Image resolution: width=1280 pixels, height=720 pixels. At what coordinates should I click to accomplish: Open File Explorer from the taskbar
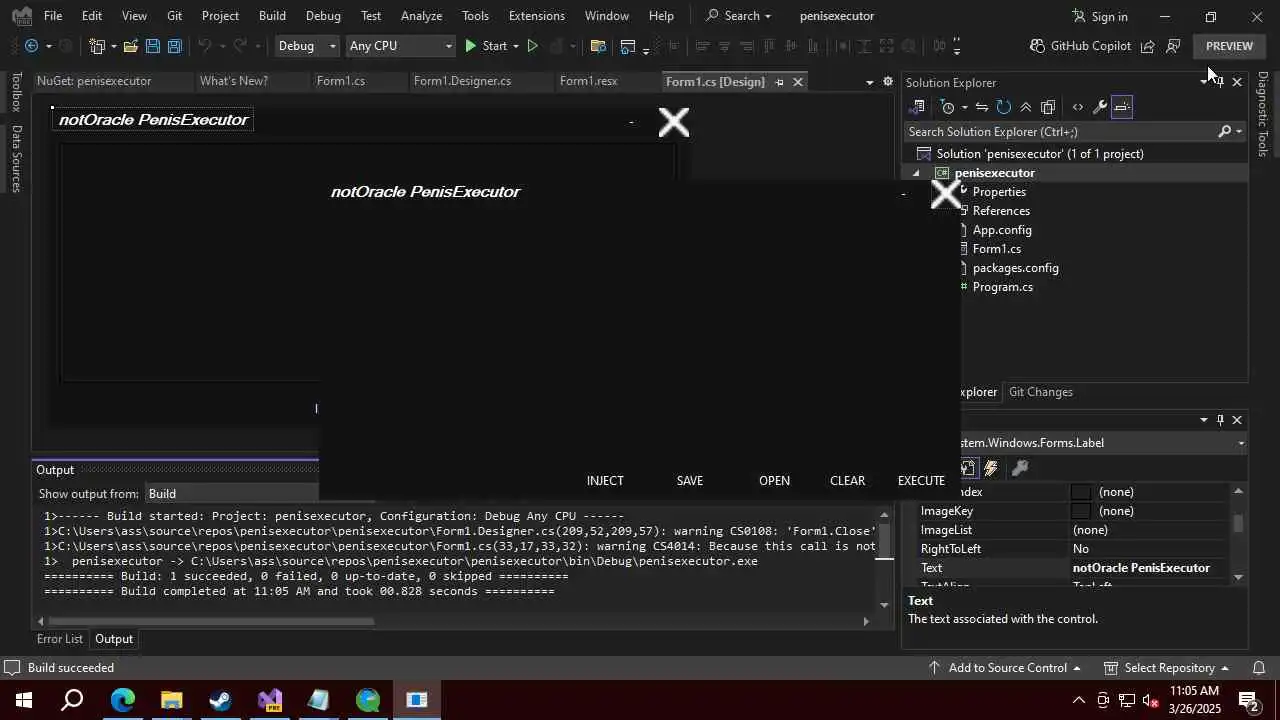point(171,700)
